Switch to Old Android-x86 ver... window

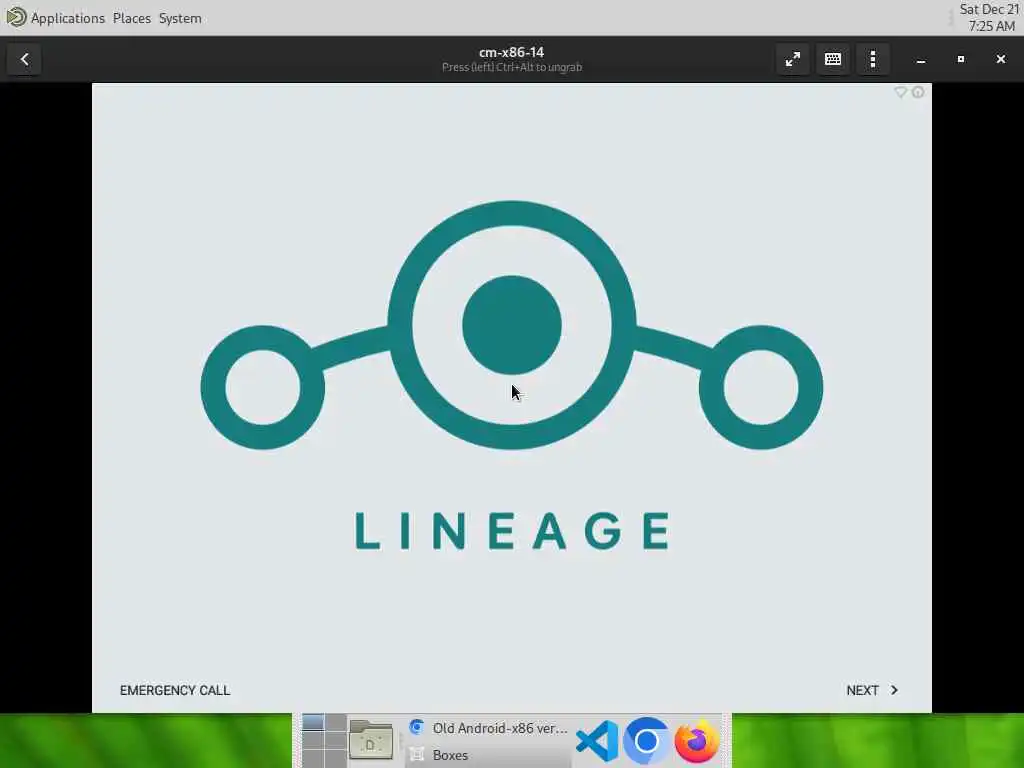point(488,728)
